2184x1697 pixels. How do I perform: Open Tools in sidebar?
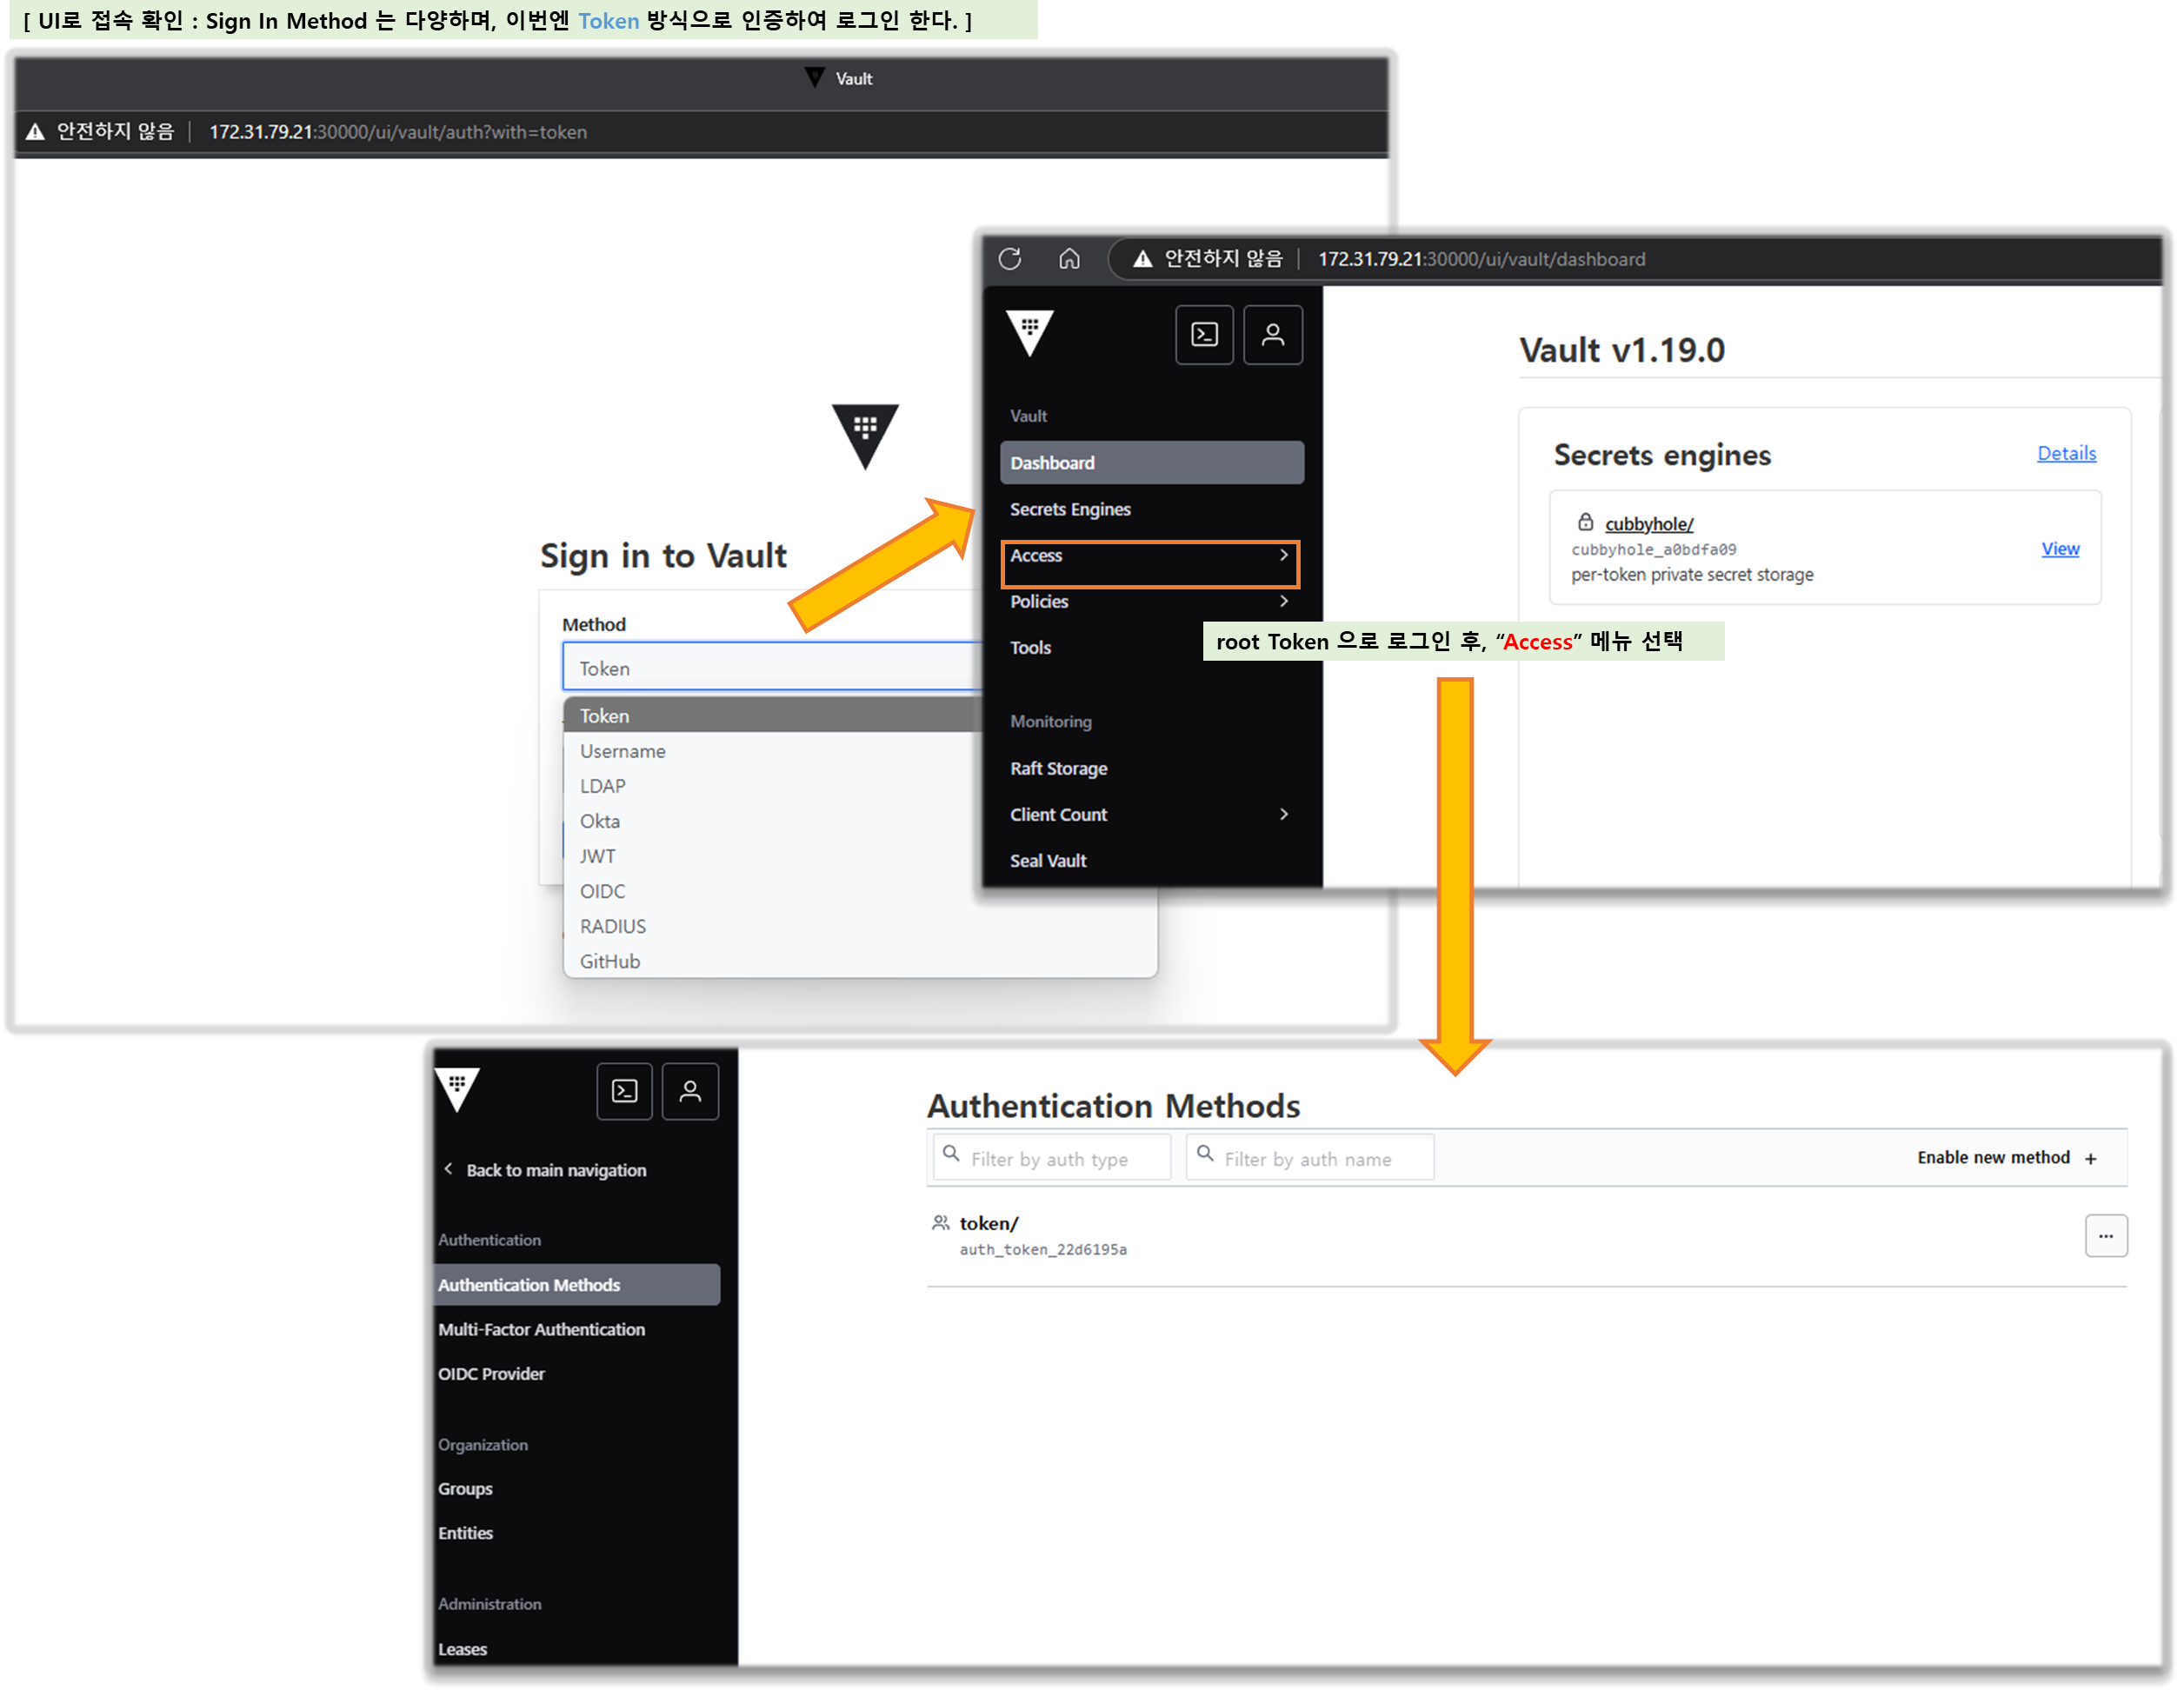point(1030,647)
